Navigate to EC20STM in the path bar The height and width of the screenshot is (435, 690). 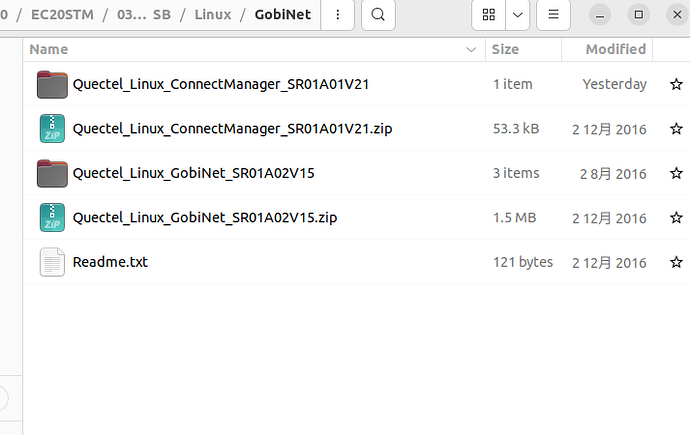[x=62, y=15]
